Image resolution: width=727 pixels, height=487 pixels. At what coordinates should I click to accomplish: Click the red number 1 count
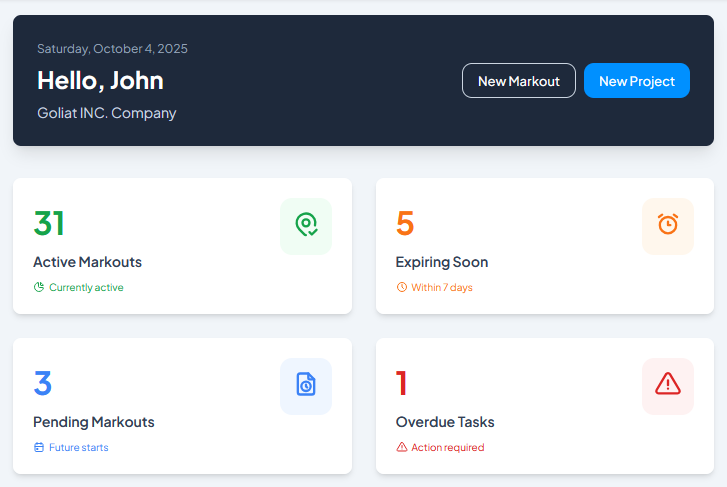(x=402, y=384)
